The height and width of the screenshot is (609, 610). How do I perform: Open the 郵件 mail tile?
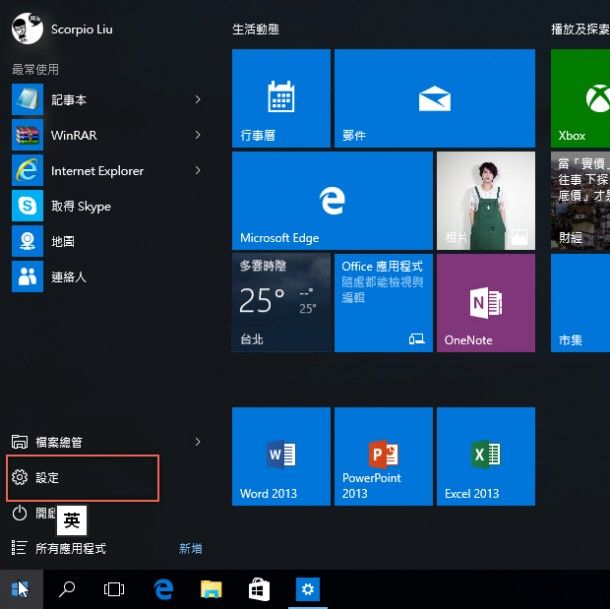(434, 98)
